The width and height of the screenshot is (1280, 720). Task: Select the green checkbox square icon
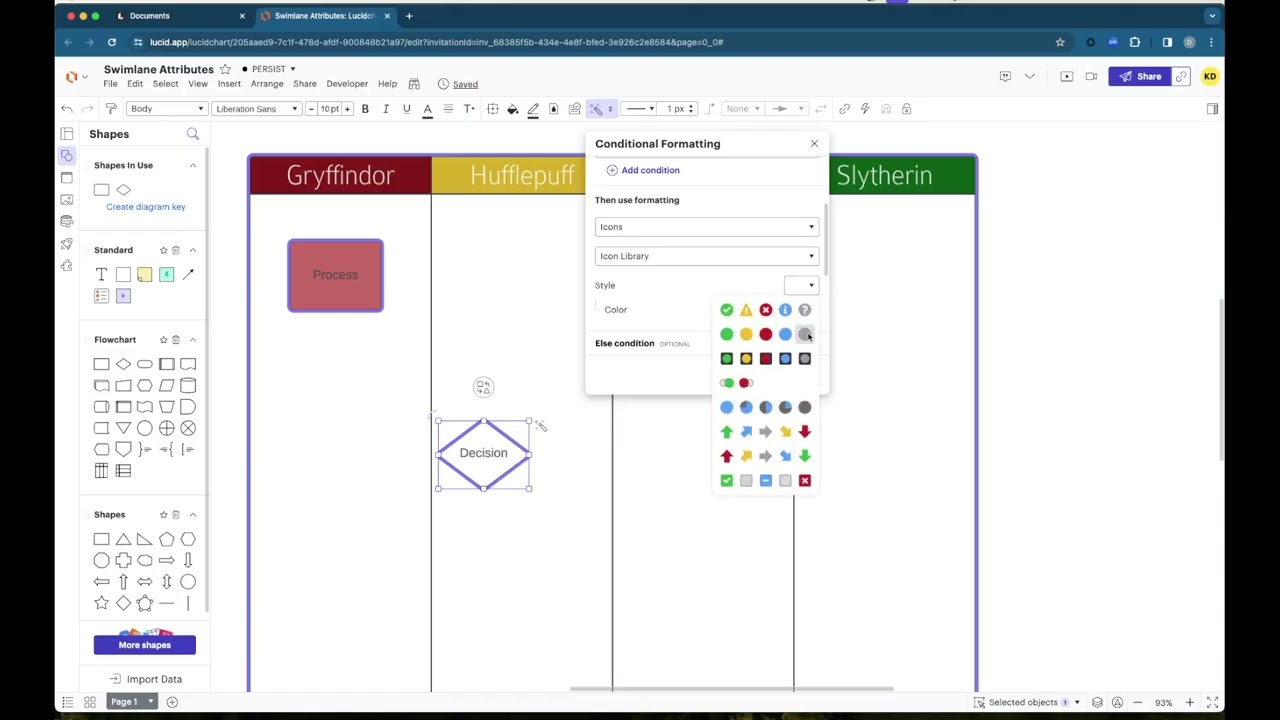[727, 481]
